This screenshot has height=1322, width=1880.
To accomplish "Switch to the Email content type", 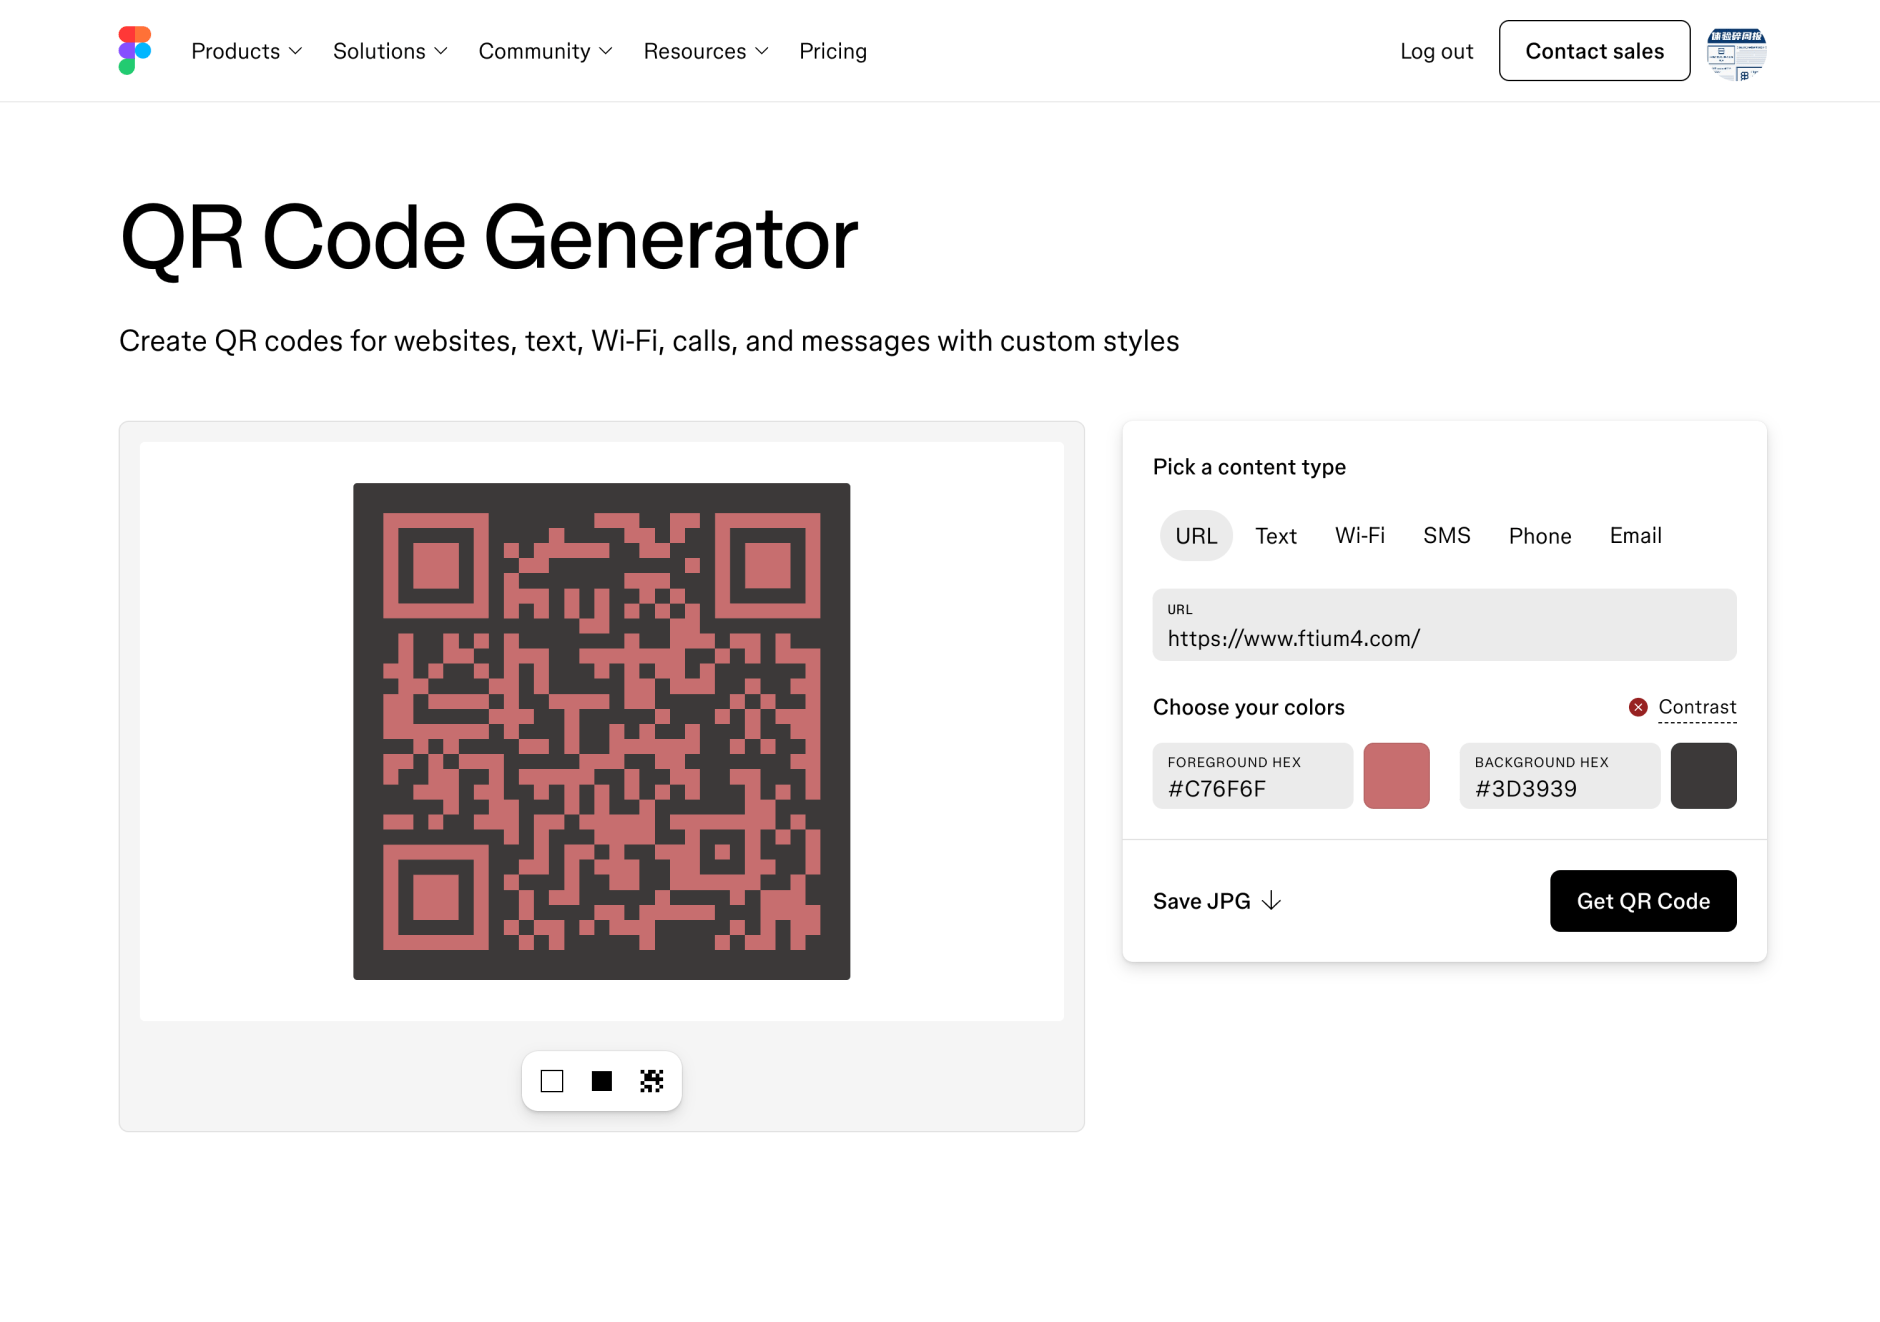I will coord(1636,536).
